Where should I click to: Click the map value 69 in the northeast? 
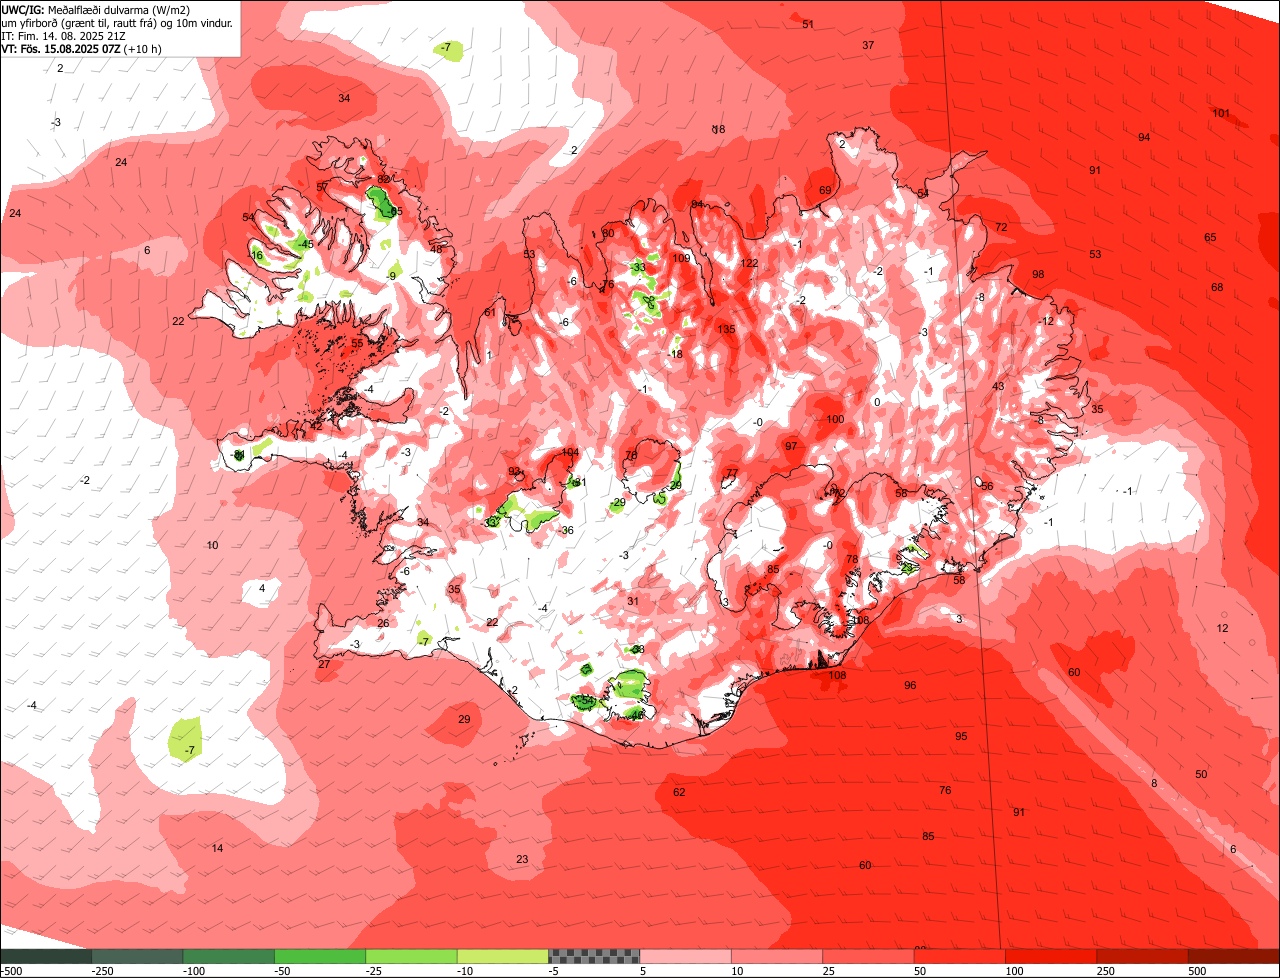(825, 190)
